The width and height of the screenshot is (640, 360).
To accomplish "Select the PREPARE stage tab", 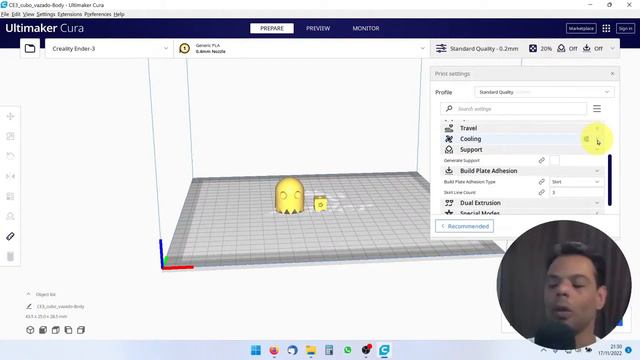I will 272,28.
